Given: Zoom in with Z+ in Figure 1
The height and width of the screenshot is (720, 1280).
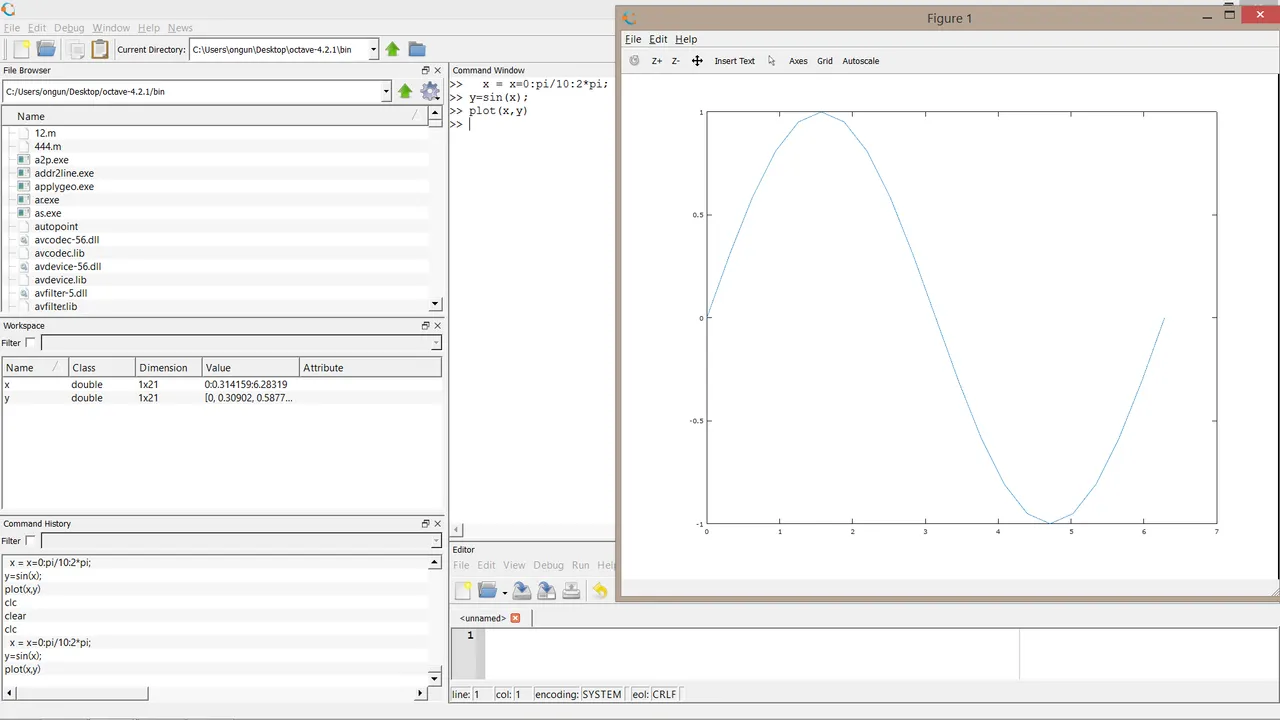Looking at the screenshot, I should coord(657,61).
